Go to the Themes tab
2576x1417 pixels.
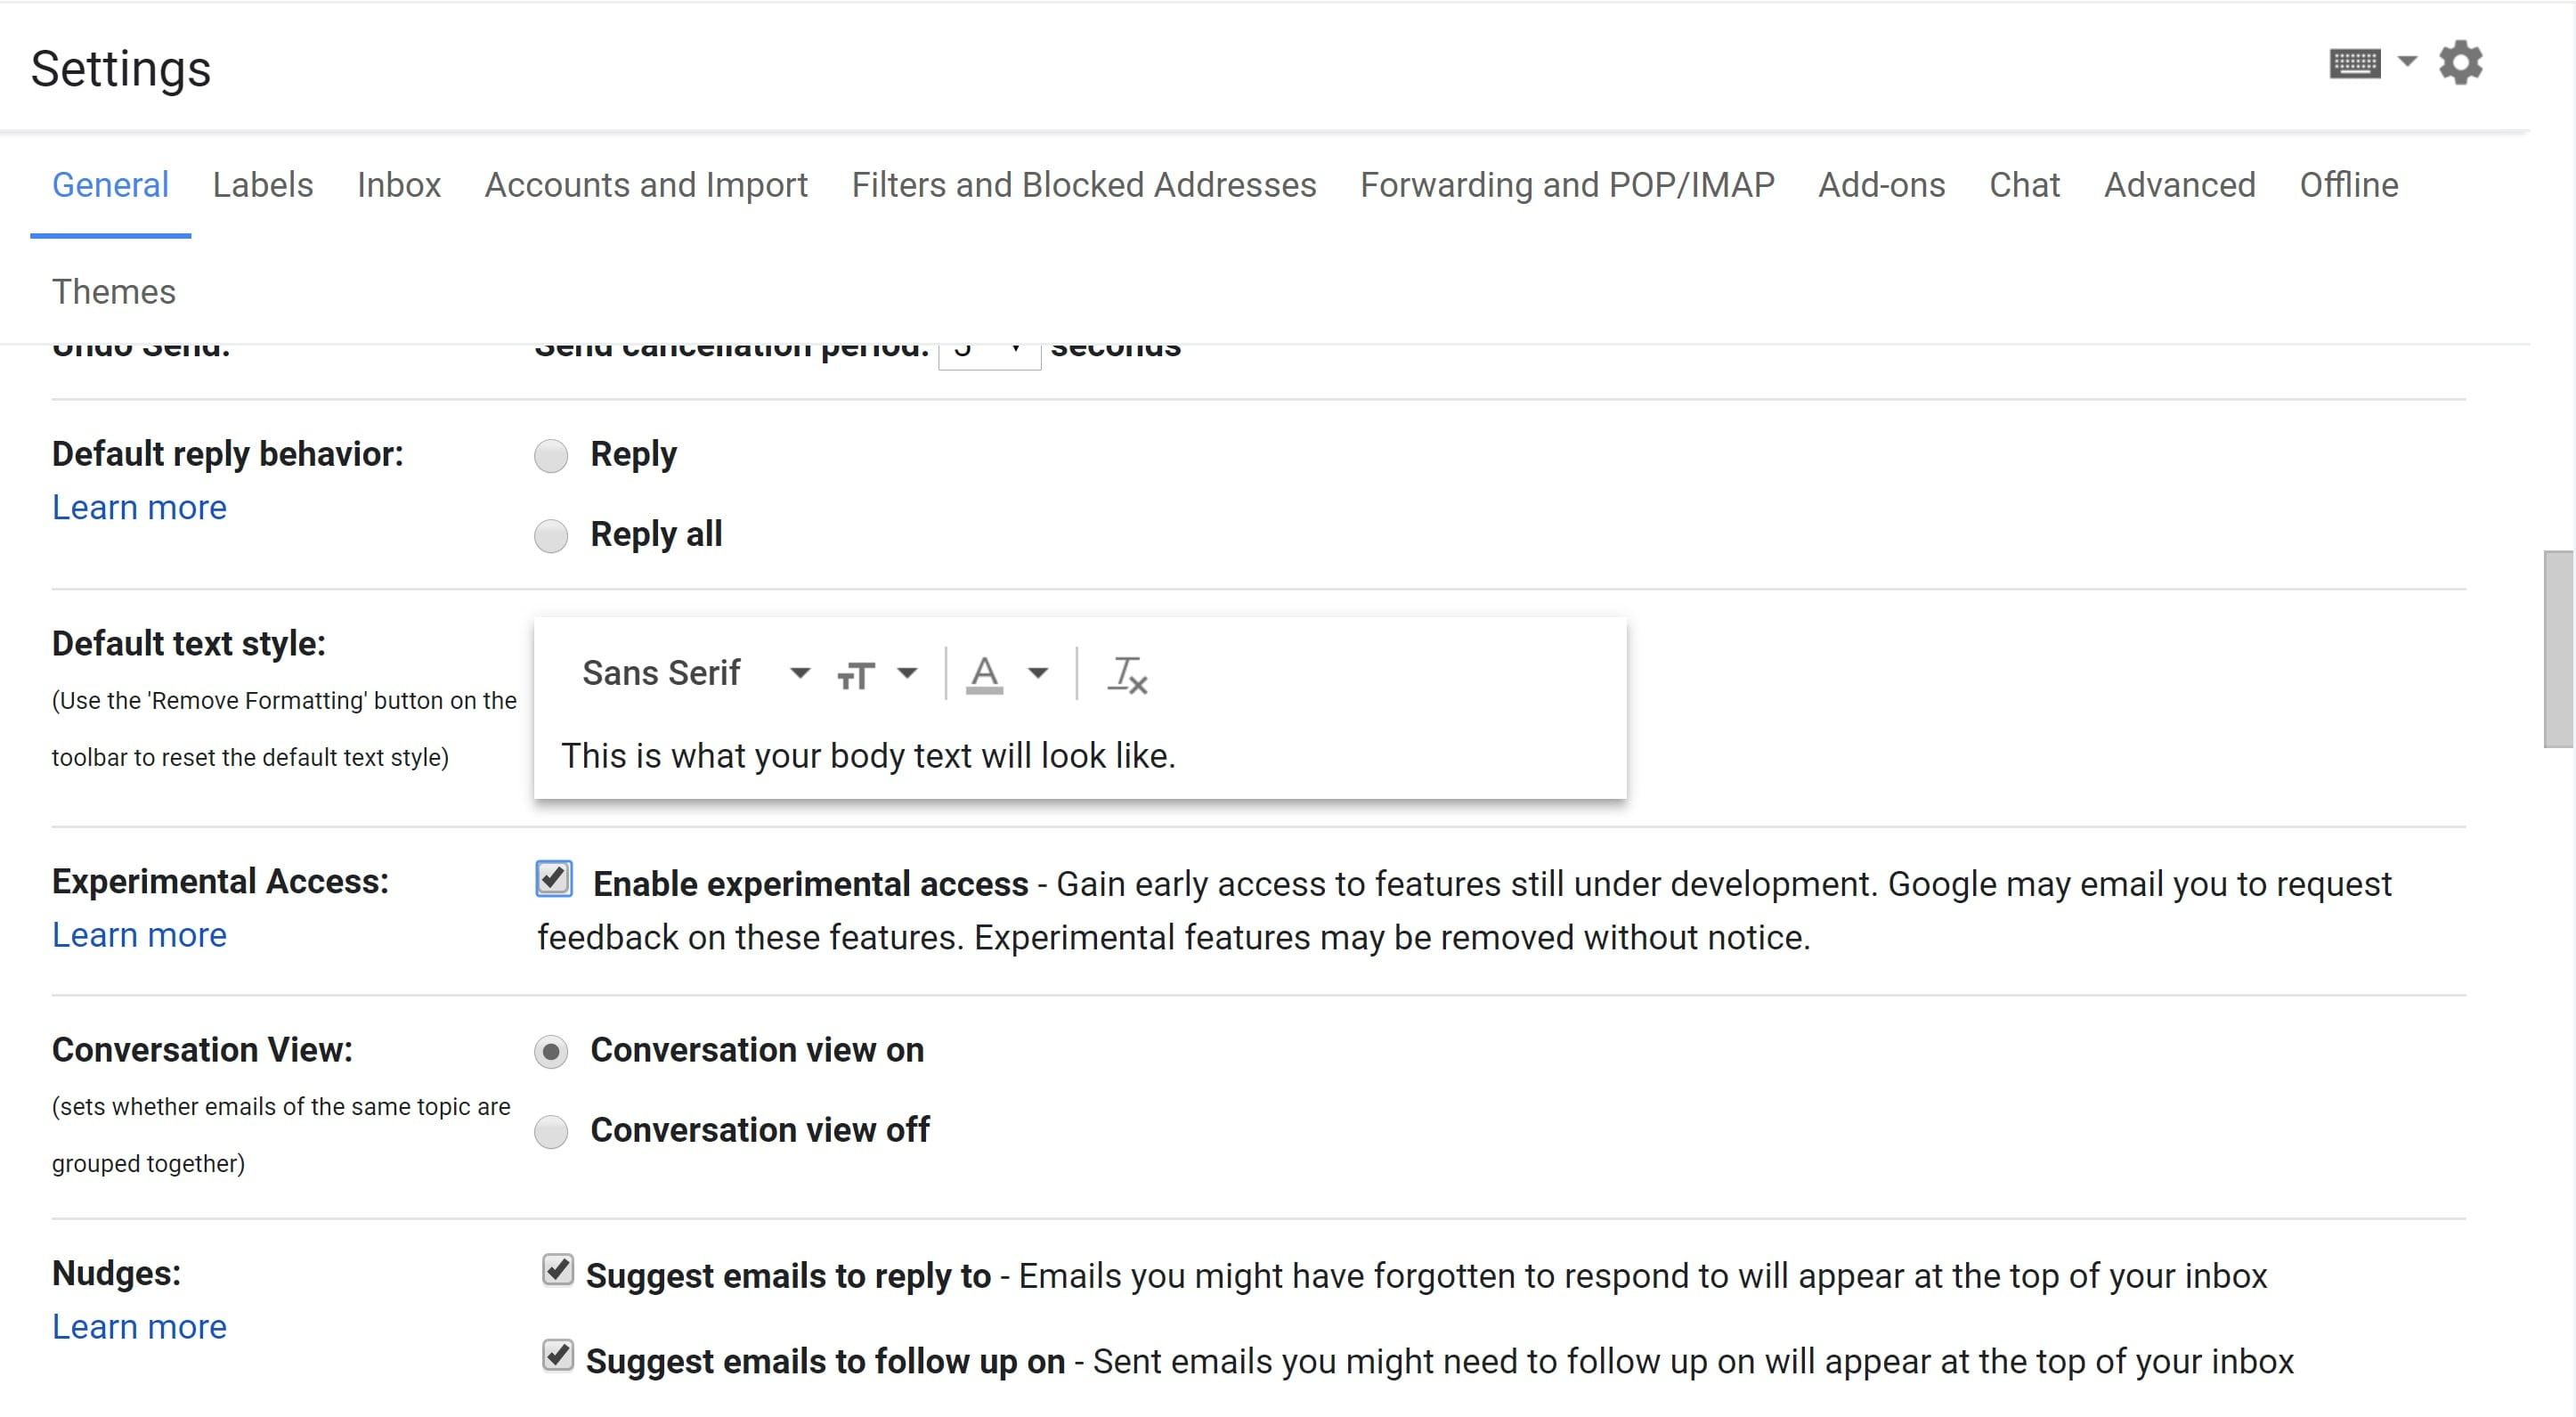113,292
